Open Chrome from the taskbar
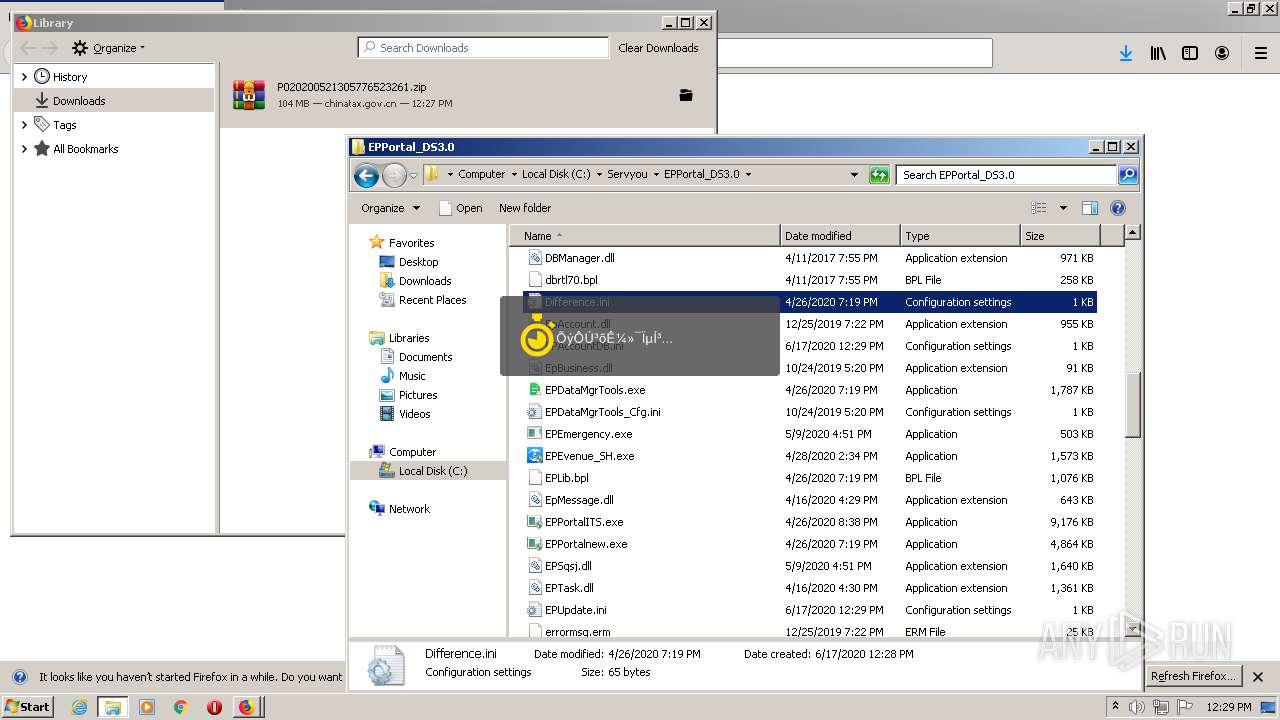This screenshot has height=720, width=1280. click(x=181, y=707)
